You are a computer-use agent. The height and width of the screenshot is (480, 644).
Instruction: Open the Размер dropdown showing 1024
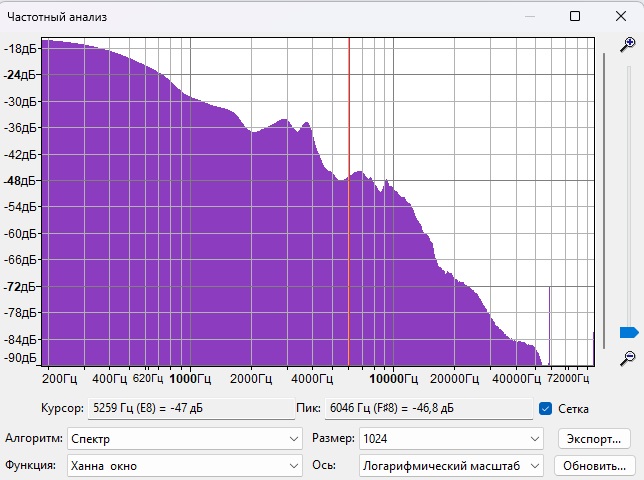[451, 439]
